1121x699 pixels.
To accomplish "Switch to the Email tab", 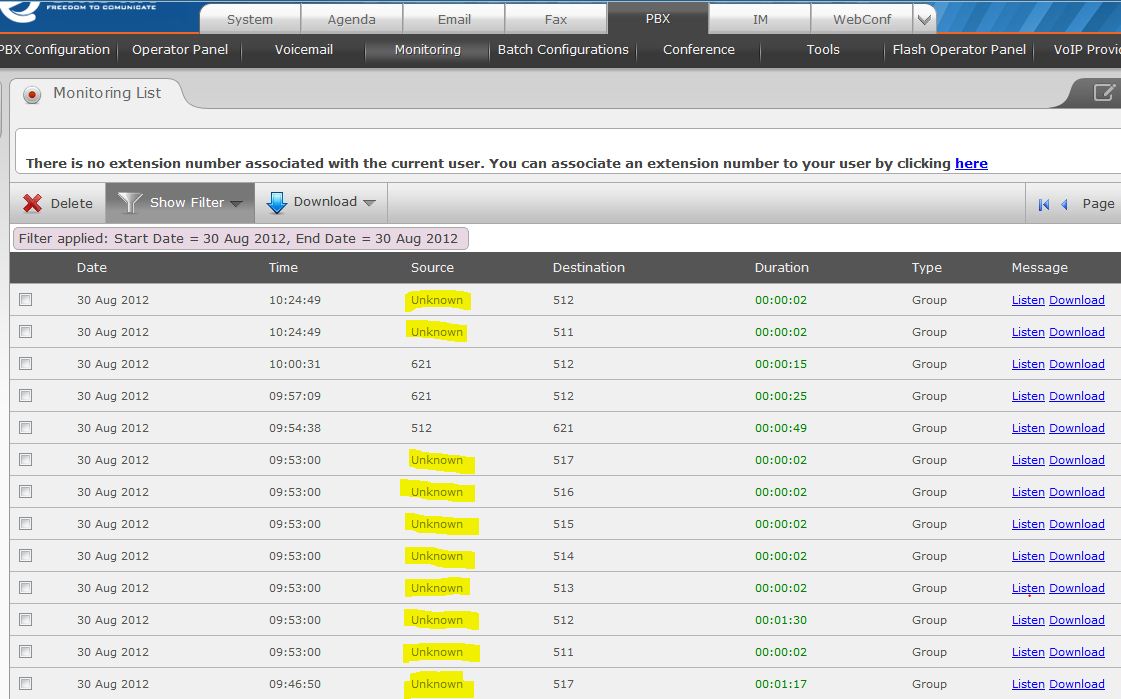I will coord(454,19).
